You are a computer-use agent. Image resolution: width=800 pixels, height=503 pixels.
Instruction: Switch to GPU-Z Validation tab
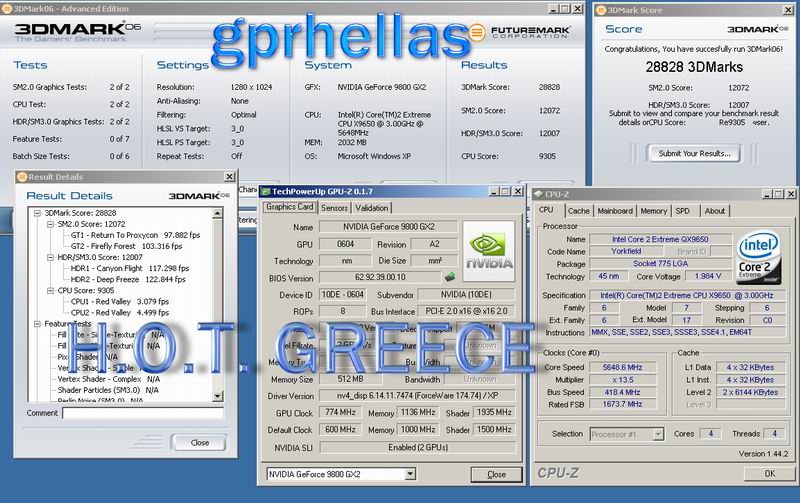pos(371,208)
